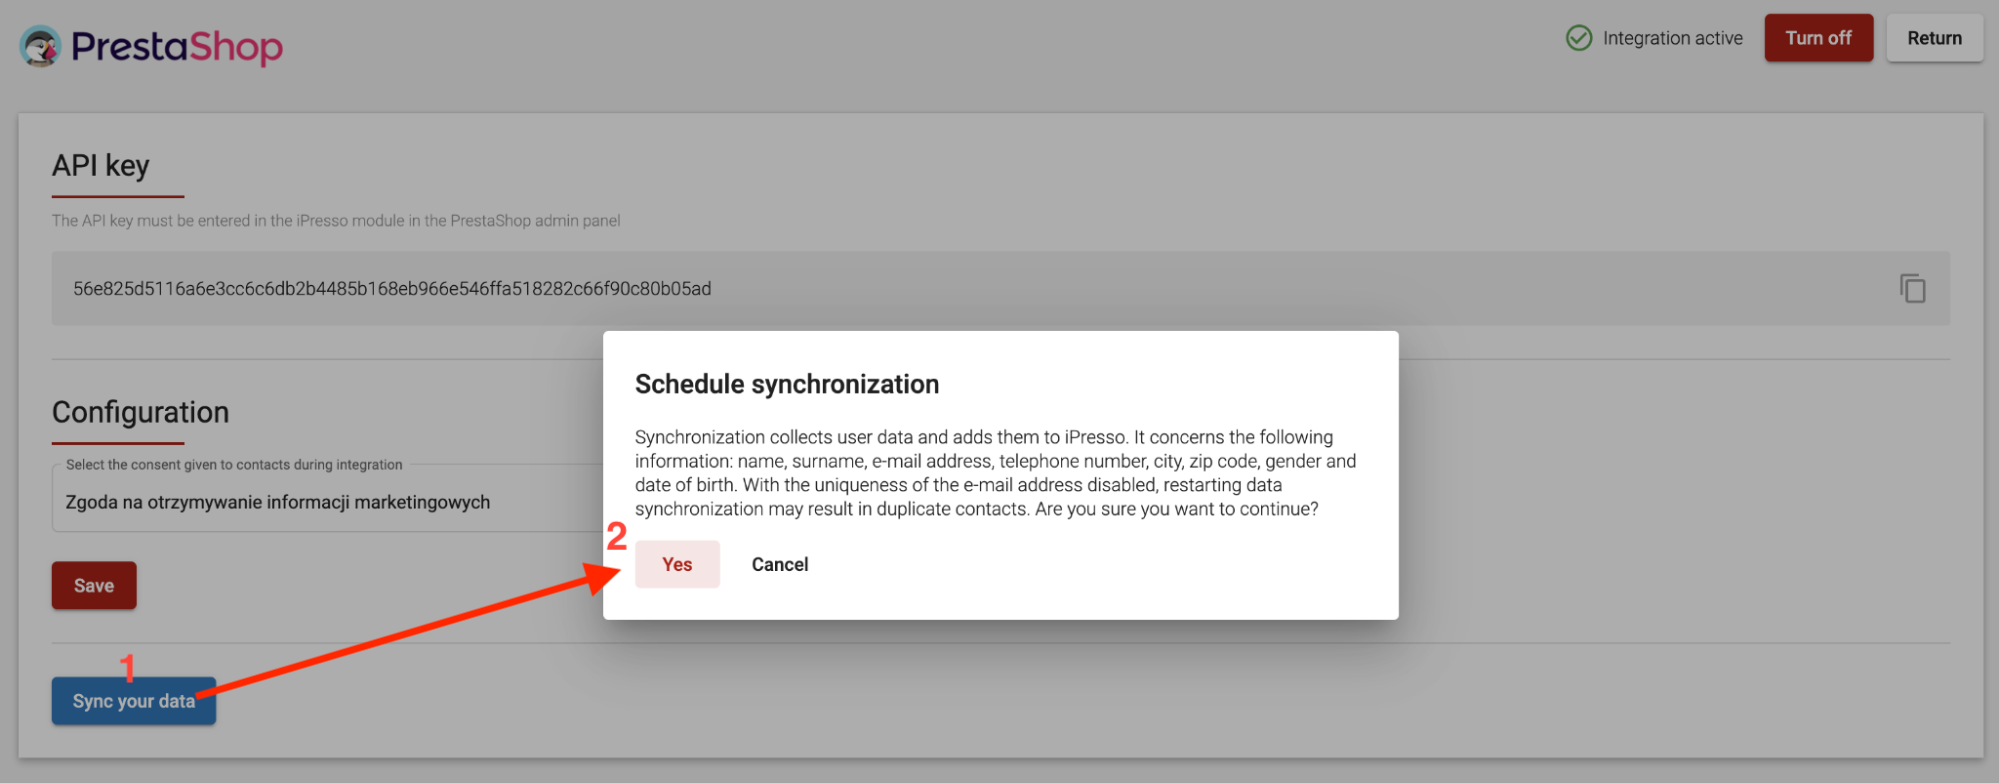Click the 'Select the consent given' field label
This screenshot has height=783, width=1999.
pos(234,465)
